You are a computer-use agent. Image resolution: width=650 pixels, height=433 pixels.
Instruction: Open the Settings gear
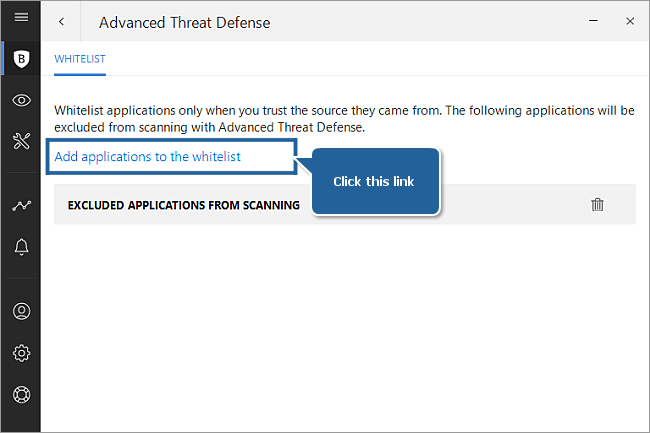point(21,353)
